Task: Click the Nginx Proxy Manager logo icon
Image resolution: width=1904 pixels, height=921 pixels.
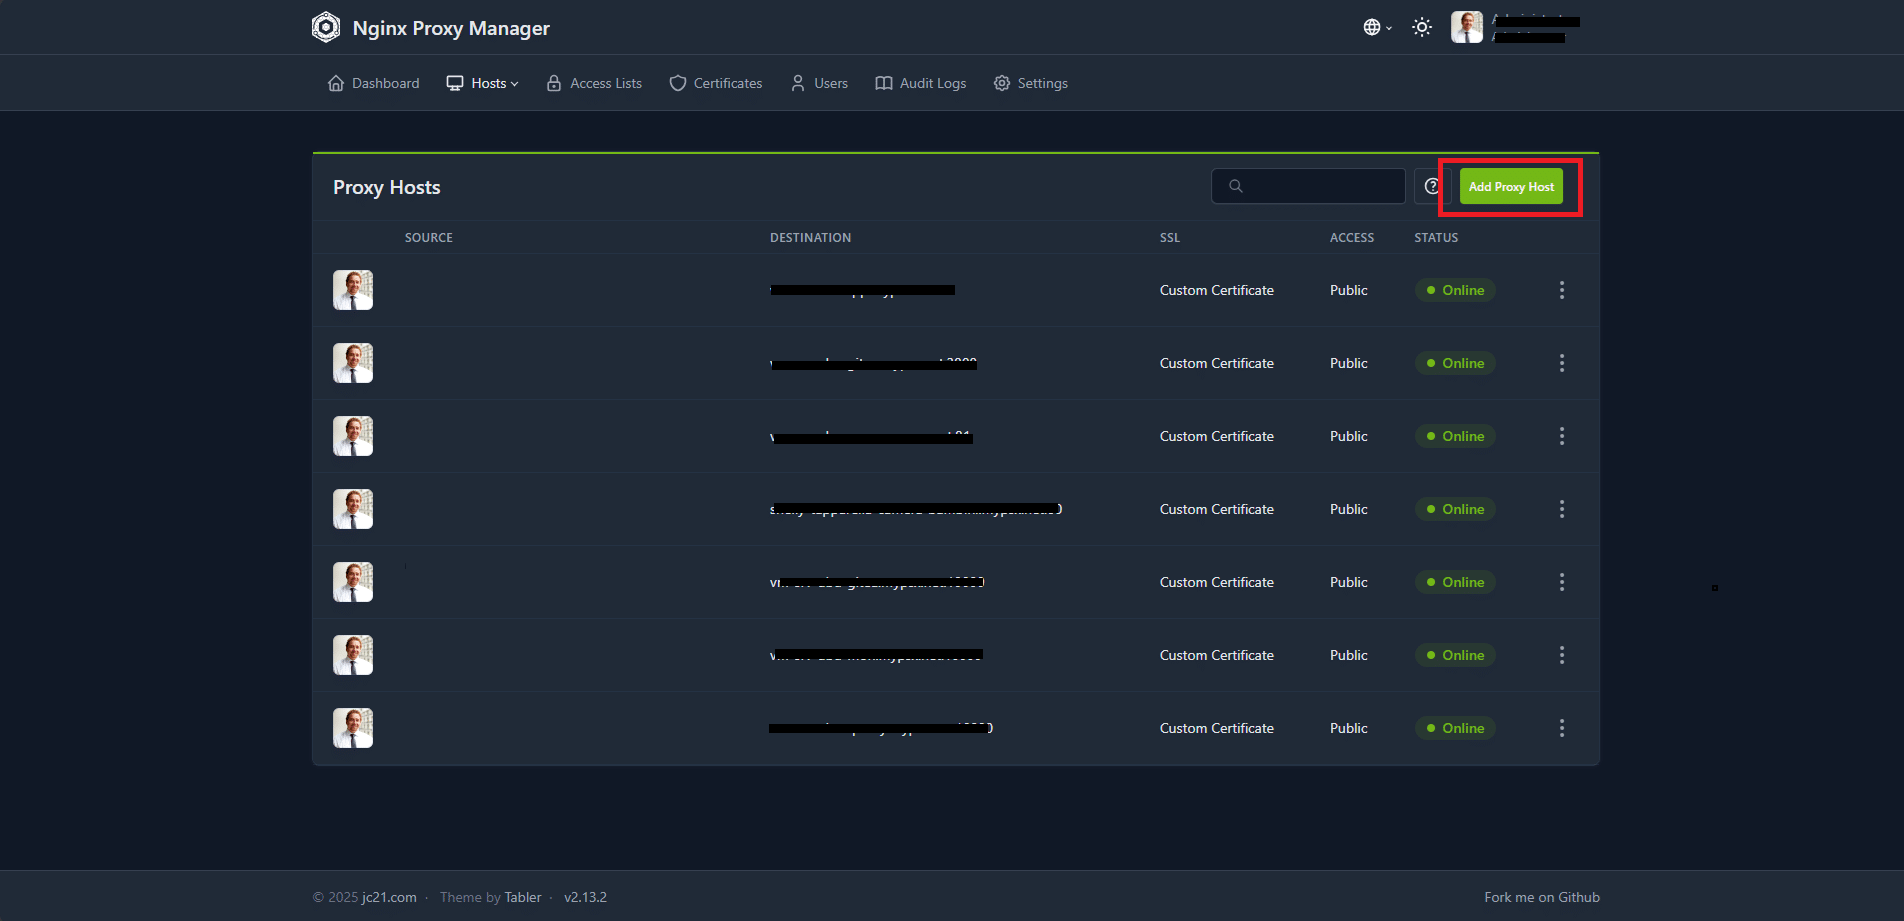Action: [326, 27]
